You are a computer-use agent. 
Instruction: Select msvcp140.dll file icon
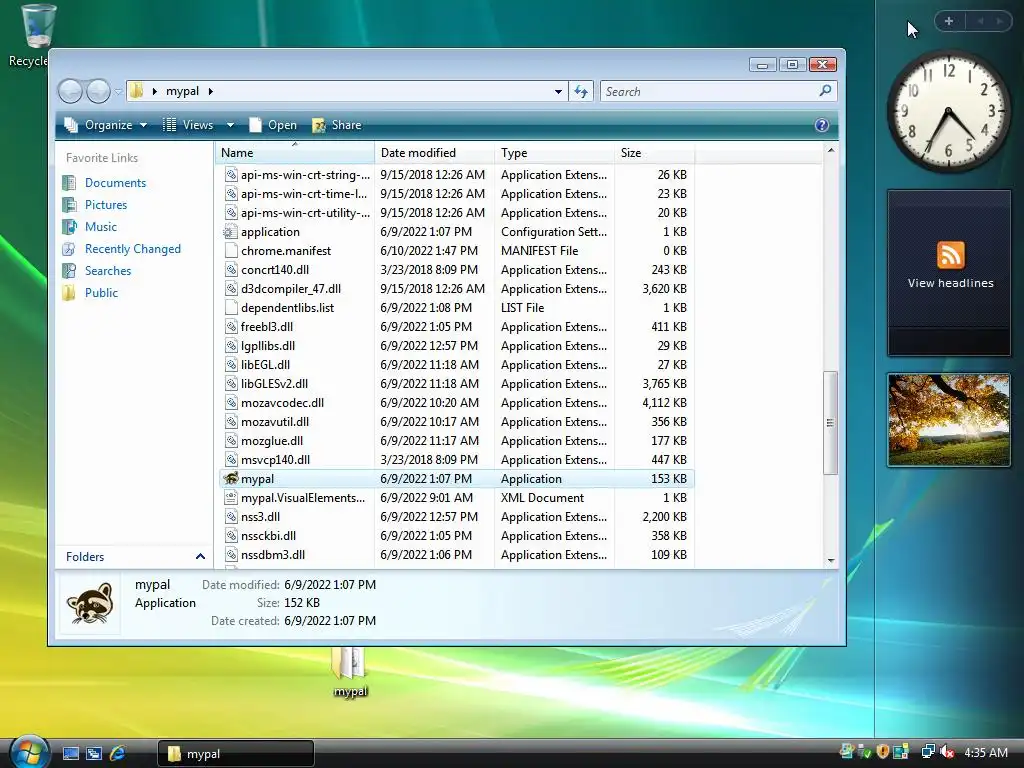[x=230, y=460]
